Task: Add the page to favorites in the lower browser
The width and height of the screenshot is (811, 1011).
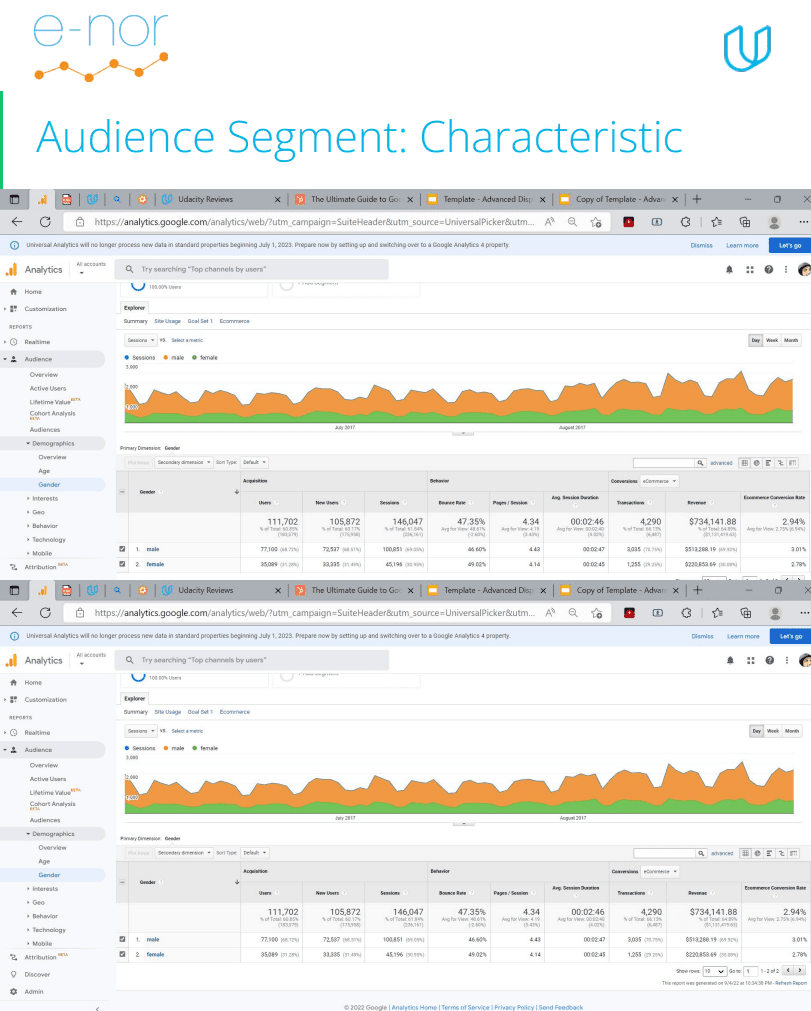Action: click(596, 613)
